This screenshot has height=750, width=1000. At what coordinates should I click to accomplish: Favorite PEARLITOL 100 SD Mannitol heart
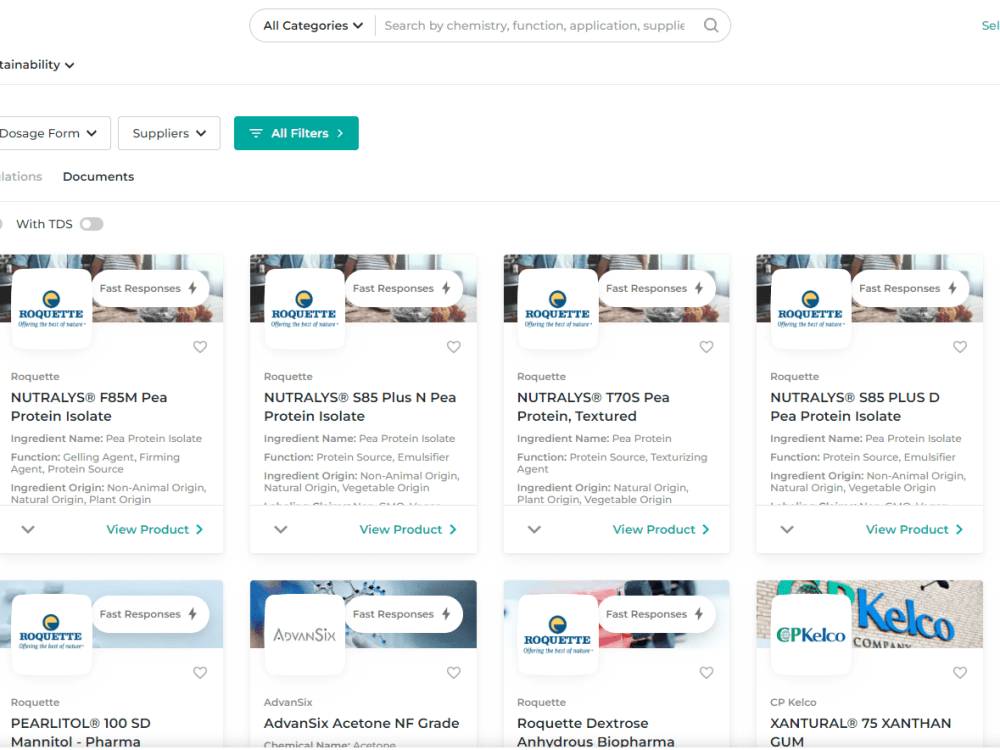200,673
